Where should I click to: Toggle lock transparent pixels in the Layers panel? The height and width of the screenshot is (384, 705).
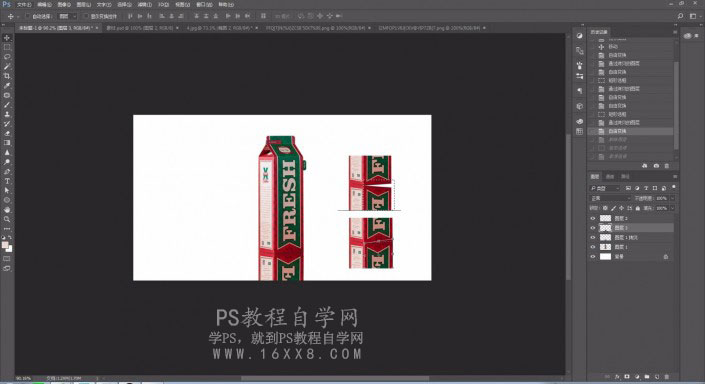coord(605,208)
